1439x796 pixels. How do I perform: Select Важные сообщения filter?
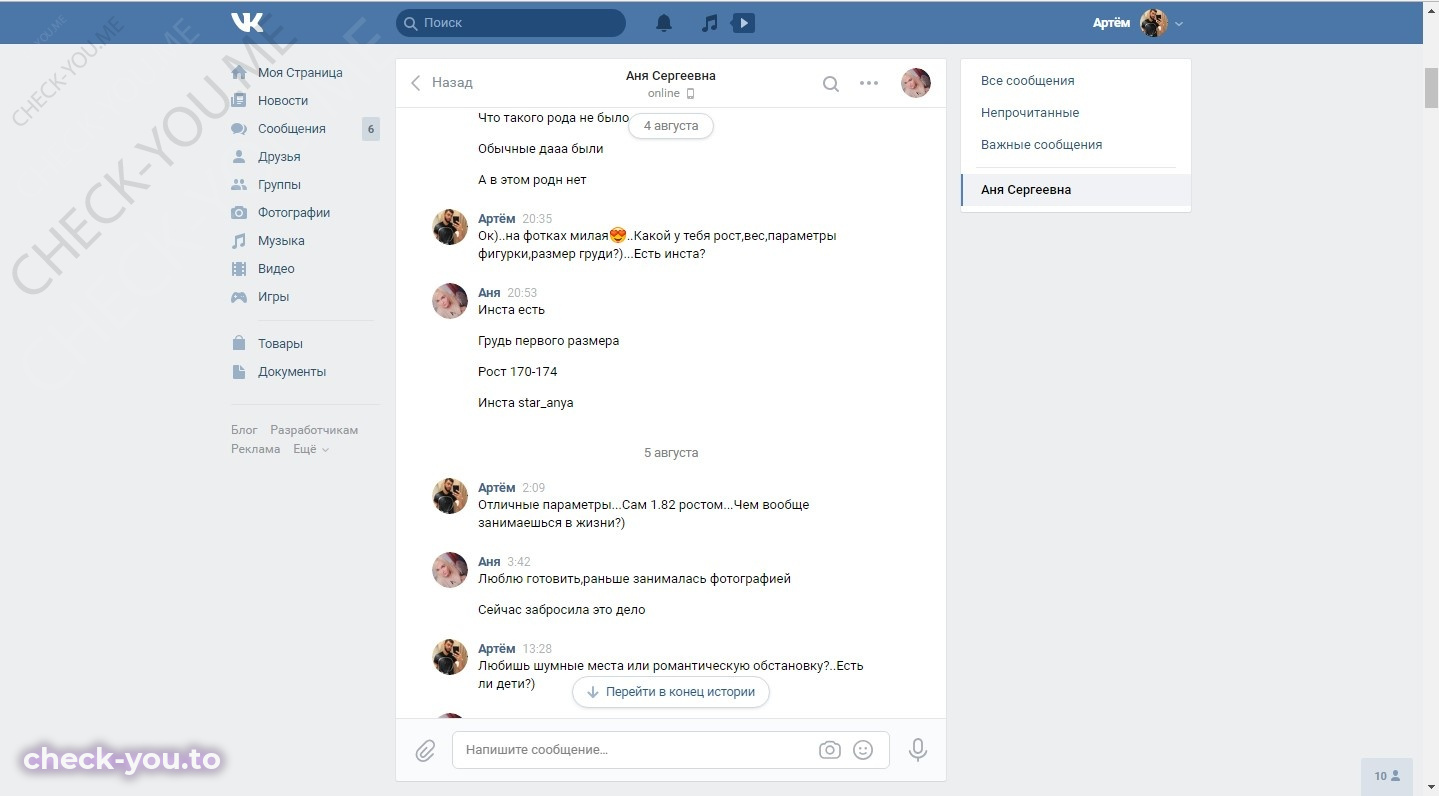[1041, 145]
